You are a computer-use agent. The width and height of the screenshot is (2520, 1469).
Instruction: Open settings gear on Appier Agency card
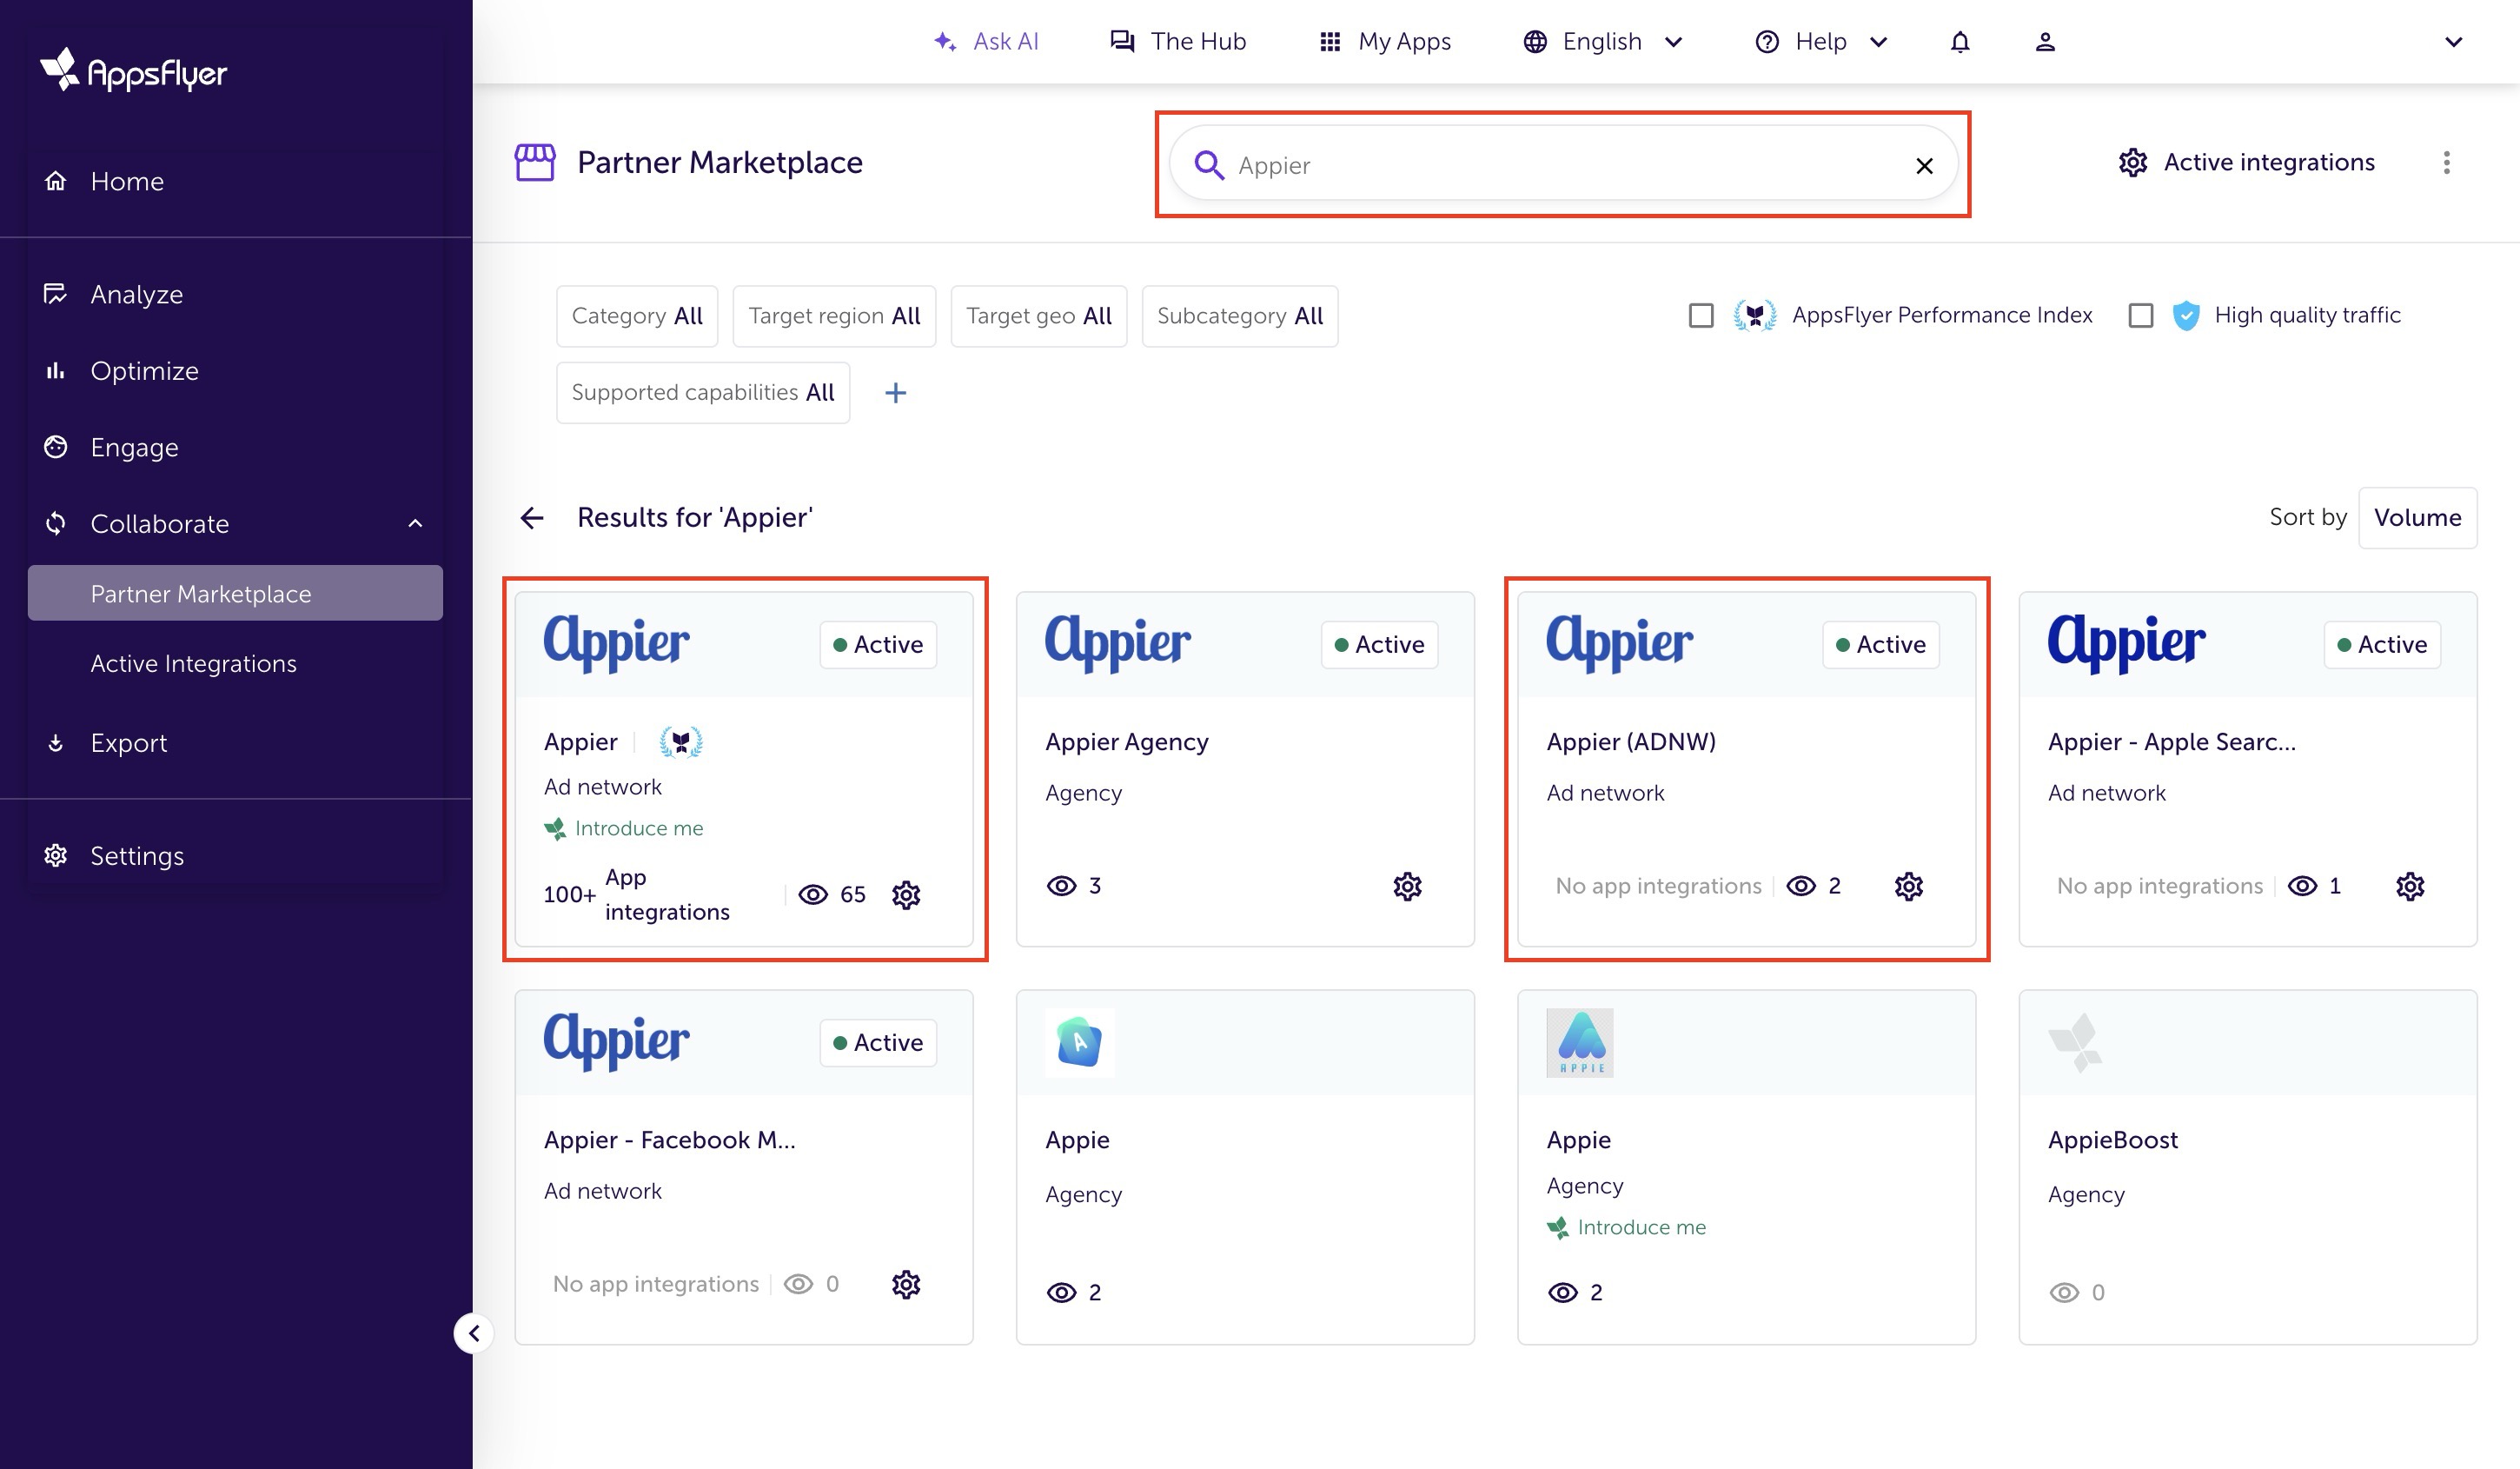click(1407, 886)
